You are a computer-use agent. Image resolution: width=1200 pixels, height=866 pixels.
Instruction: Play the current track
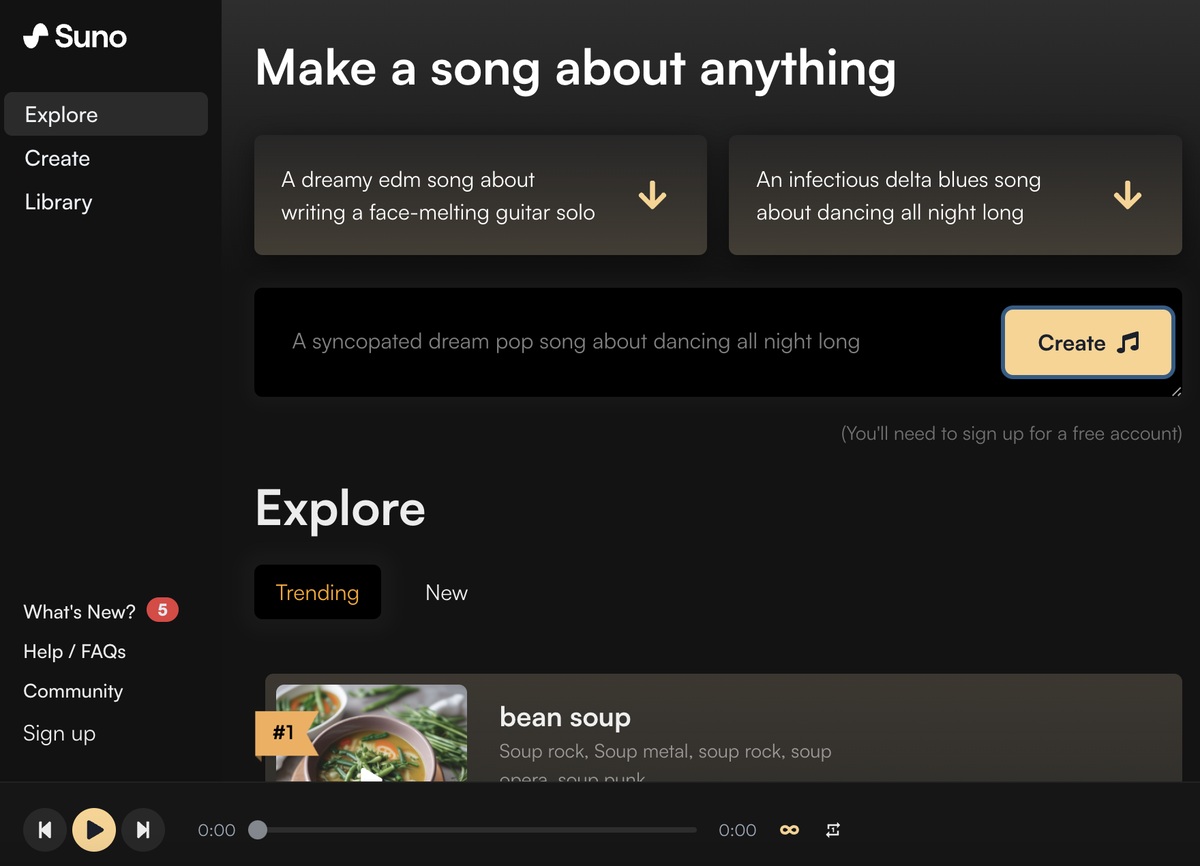94,830
